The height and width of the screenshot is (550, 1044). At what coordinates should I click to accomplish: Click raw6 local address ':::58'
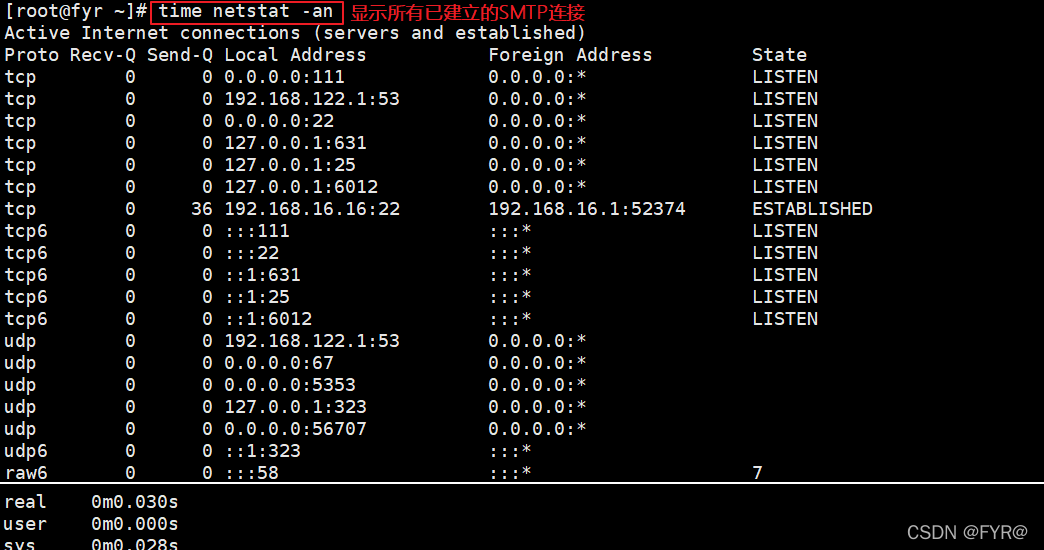pos(252,473)
